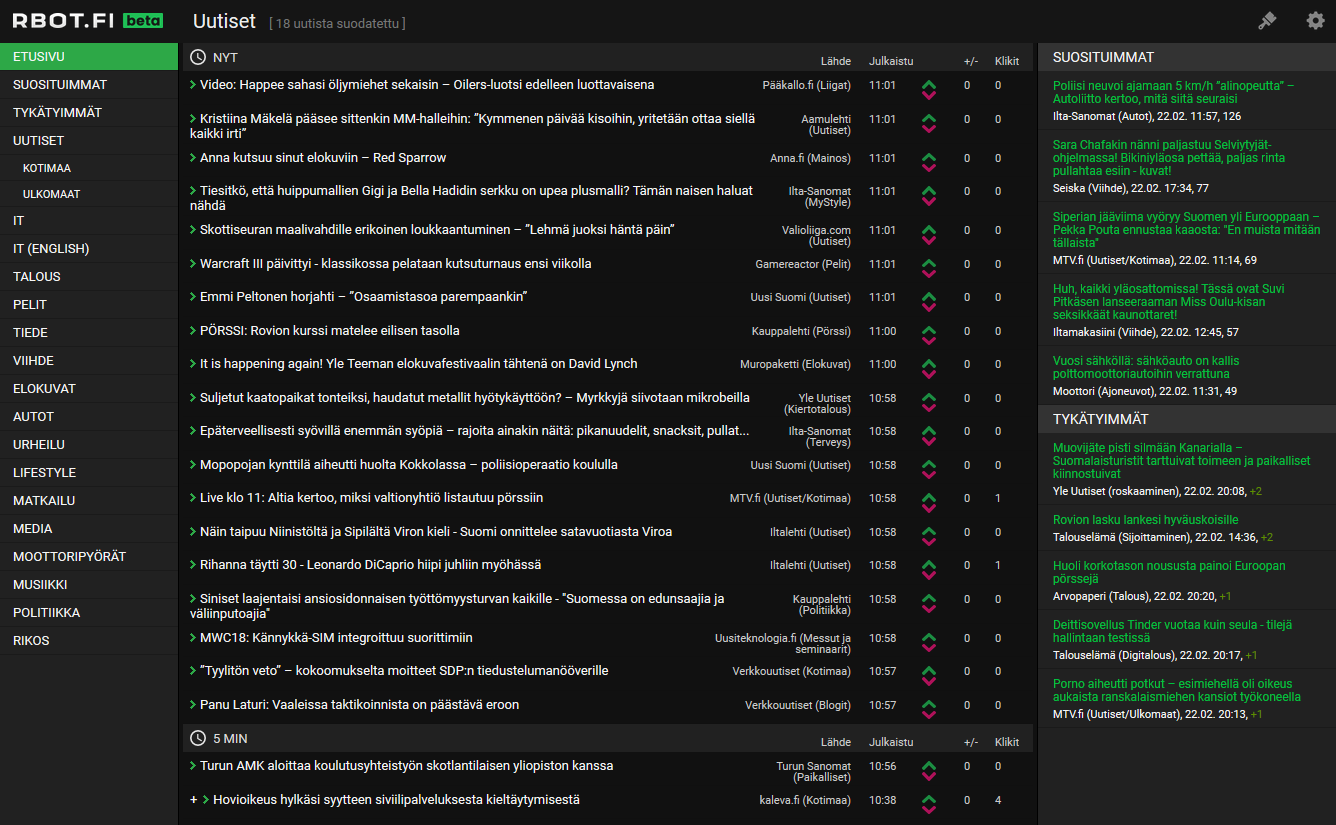Click the +/- column header above the vote arrows
The height and width of the screenshot is (825, 1336).
(969, 59)
